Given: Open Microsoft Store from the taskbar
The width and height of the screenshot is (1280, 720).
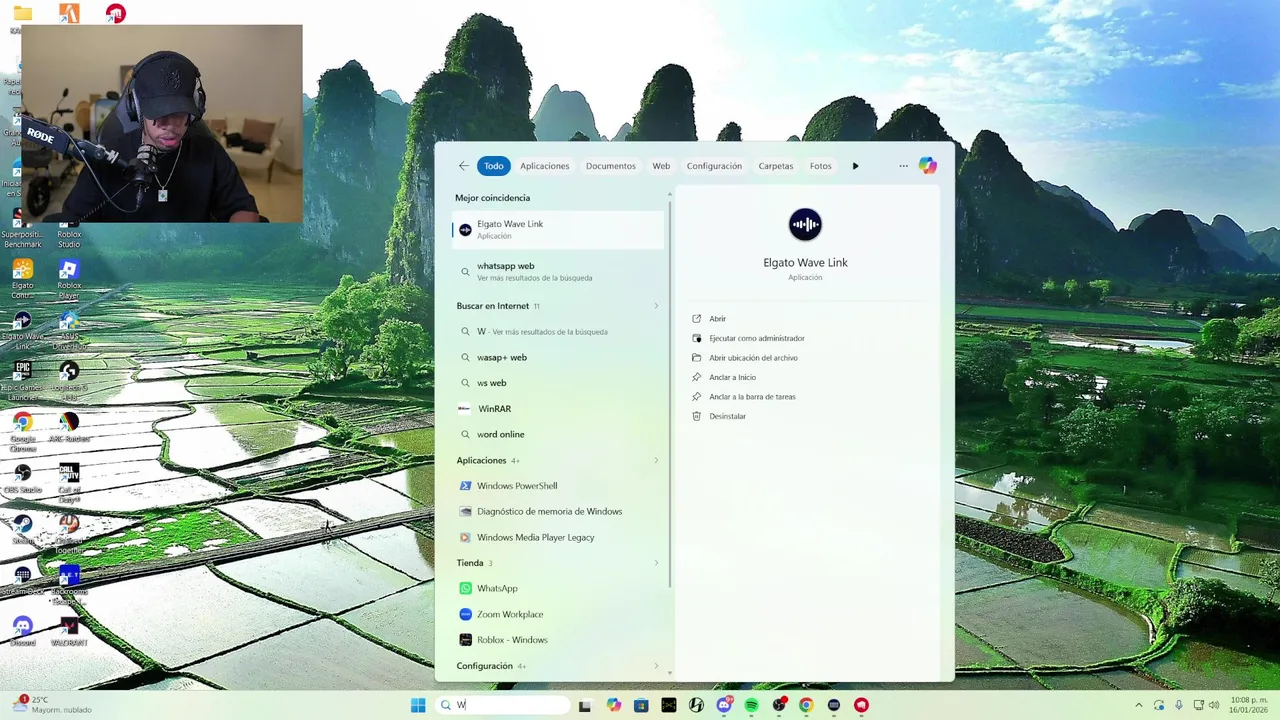Looking at the screenshot, I should [641, 705].
